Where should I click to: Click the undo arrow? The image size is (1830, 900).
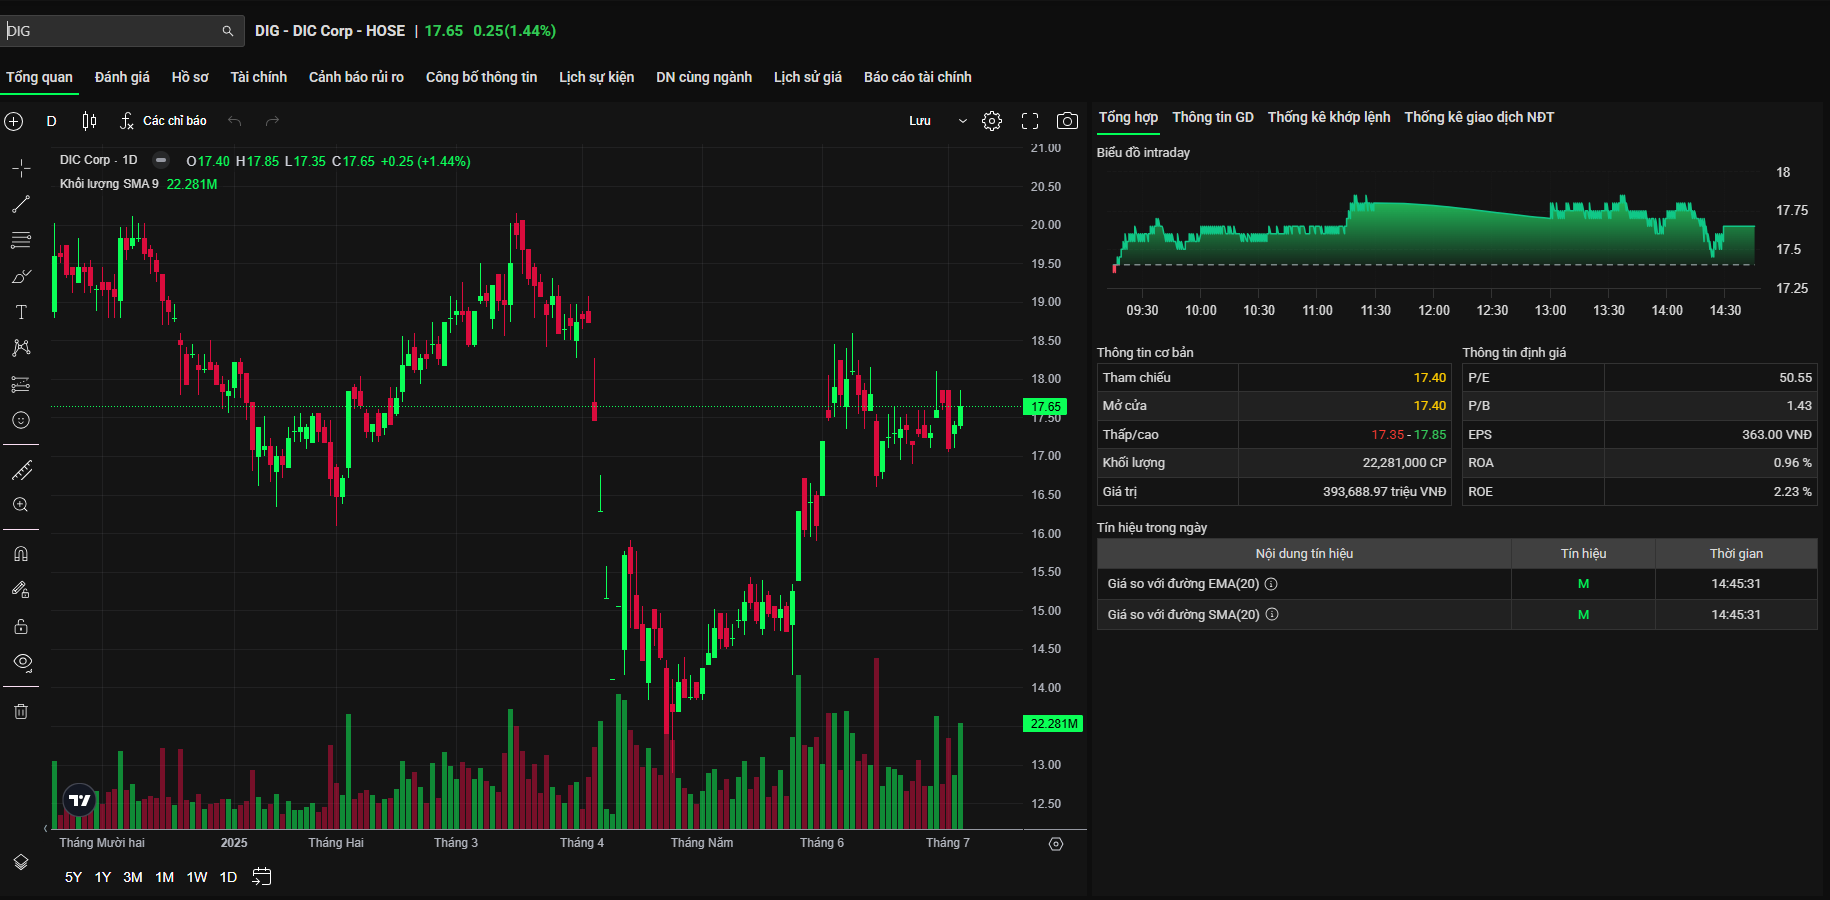tap(235, 121)
